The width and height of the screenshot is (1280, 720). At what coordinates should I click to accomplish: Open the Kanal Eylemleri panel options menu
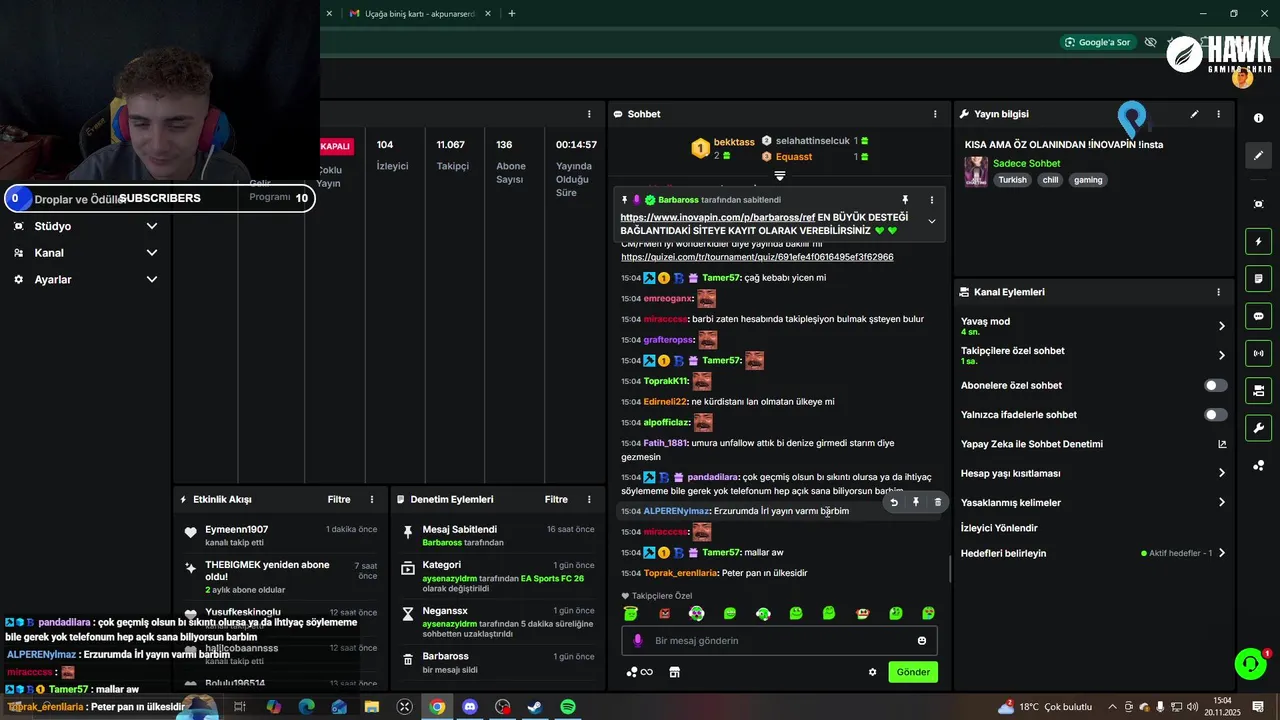[1218, 292]
